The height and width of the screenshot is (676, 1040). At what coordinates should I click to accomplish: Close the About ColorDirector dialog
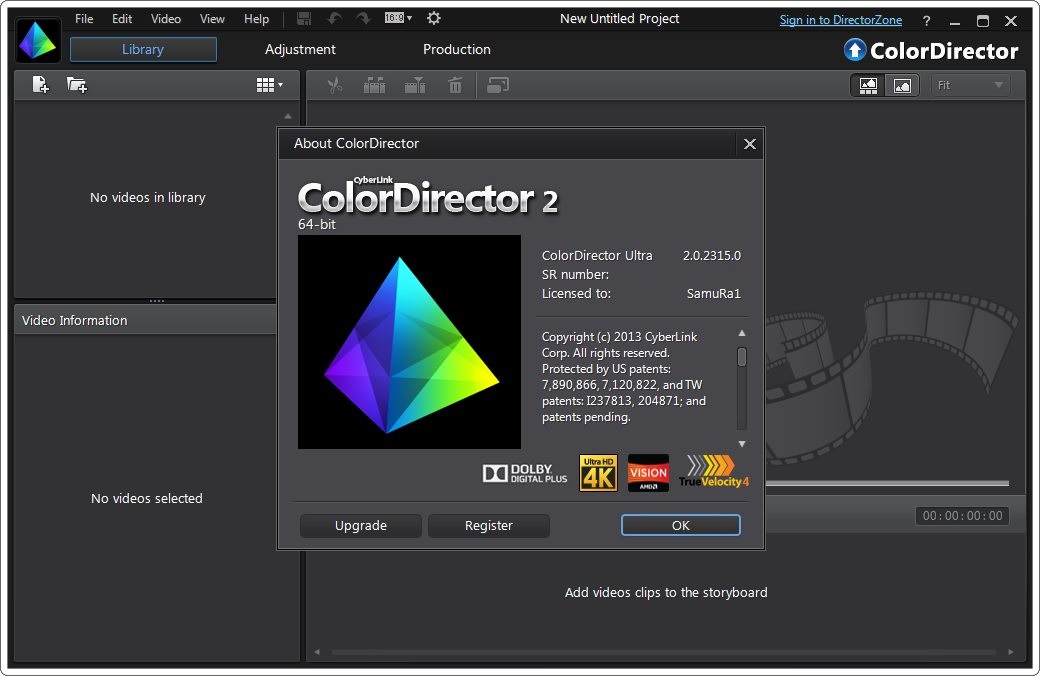749,144
